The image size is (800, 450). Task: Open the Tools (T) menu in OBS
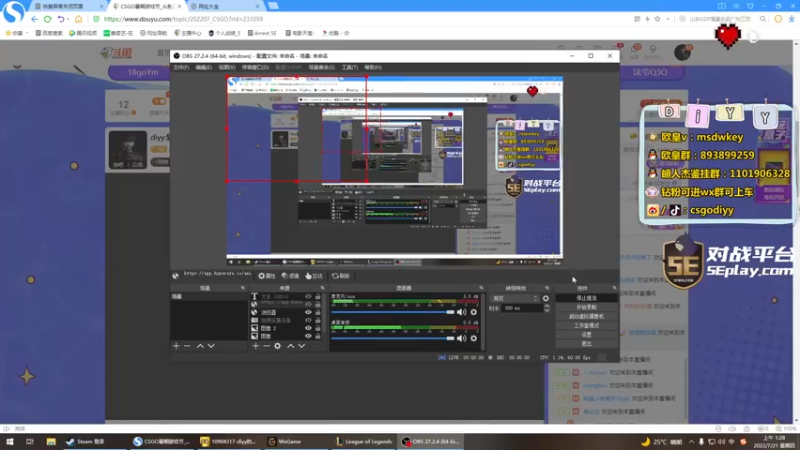pos(349,67)
